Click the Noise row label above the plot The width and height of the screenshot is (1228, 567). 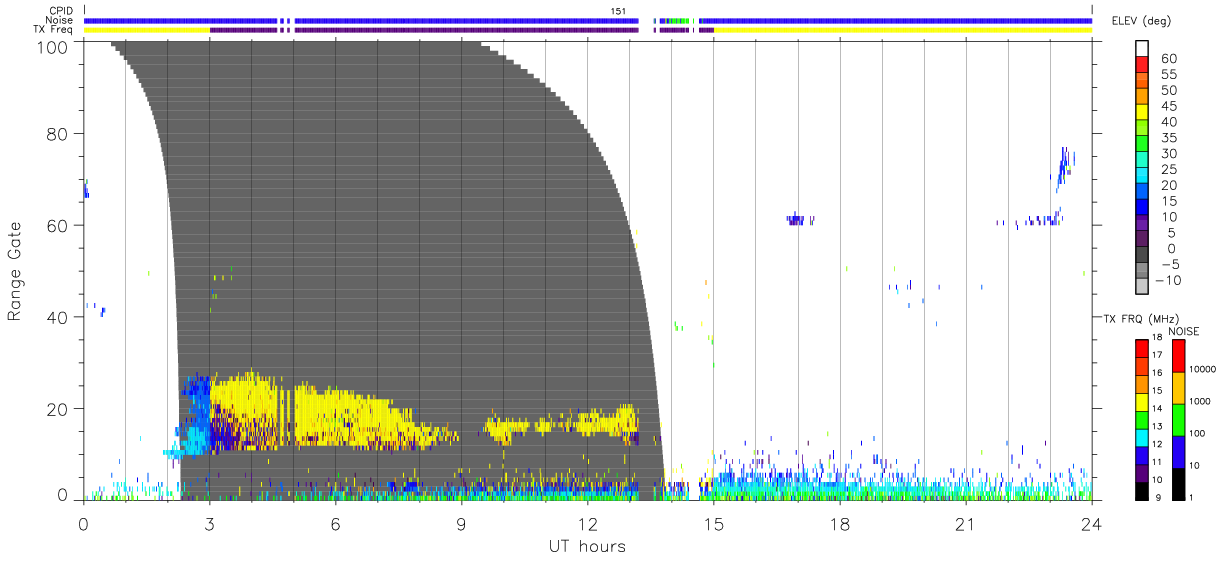click(x=60, y=20)
